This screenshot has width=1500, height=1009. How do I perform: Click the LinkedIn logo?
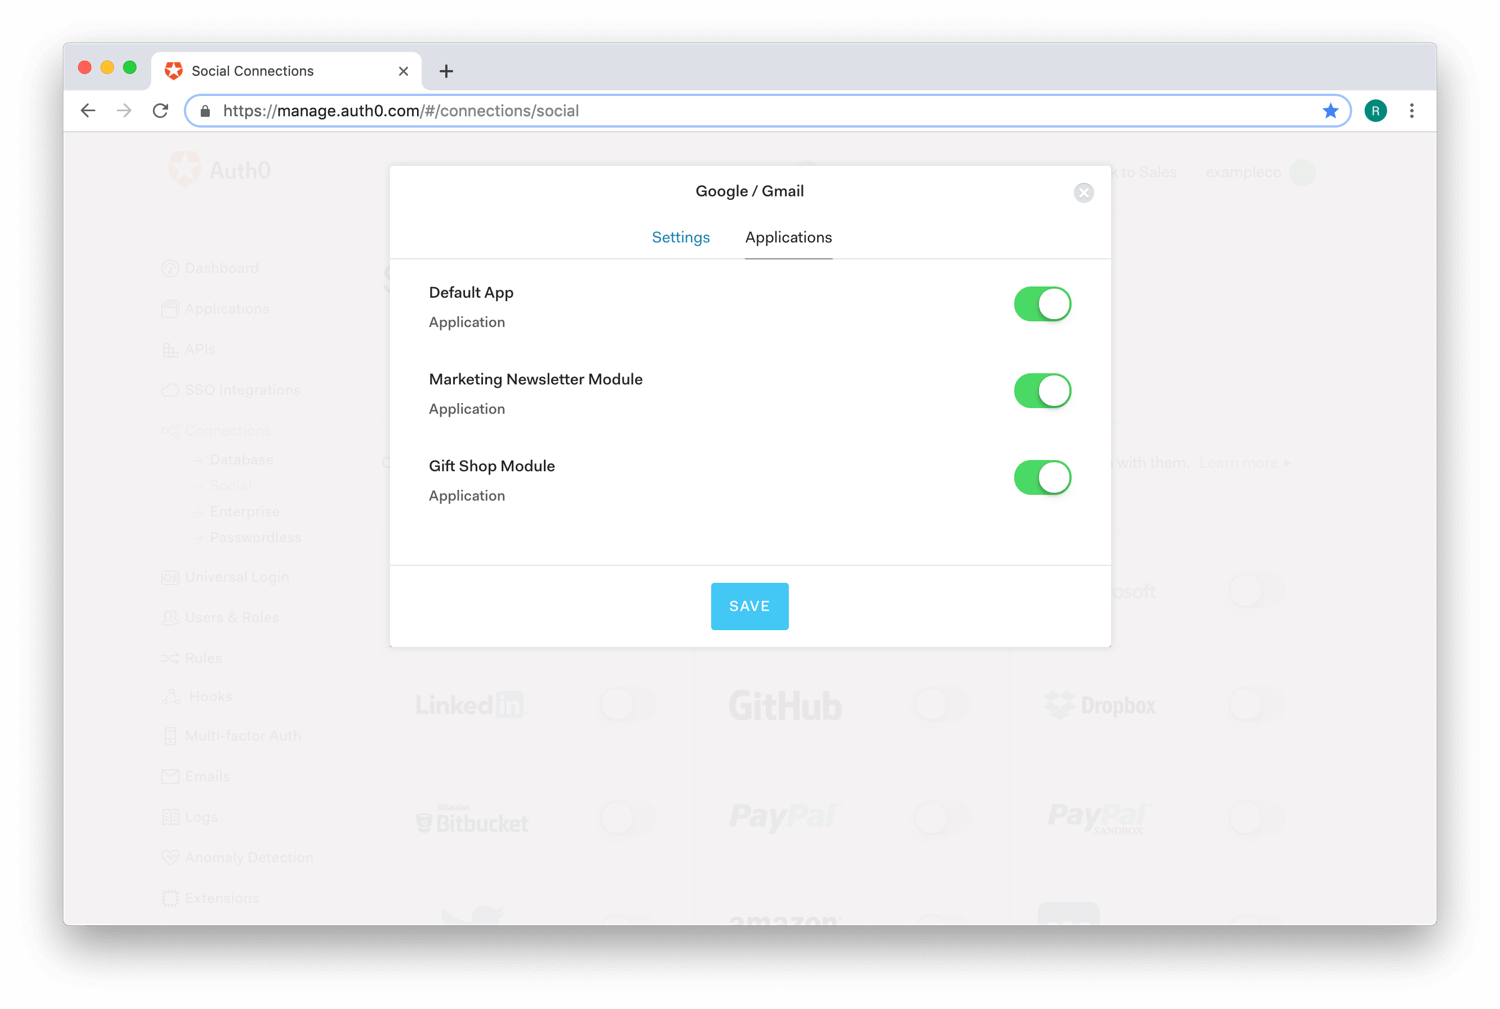click(x=470, y=705)
